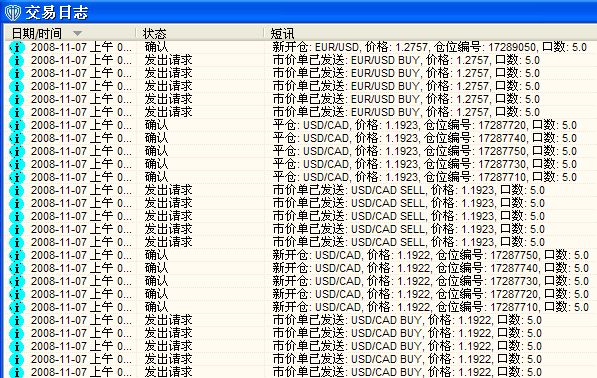The width and height of the screenshot is (597, 378).
Task: Click 确认 status in 平仓 17287710 row
Action: point(156,177)
